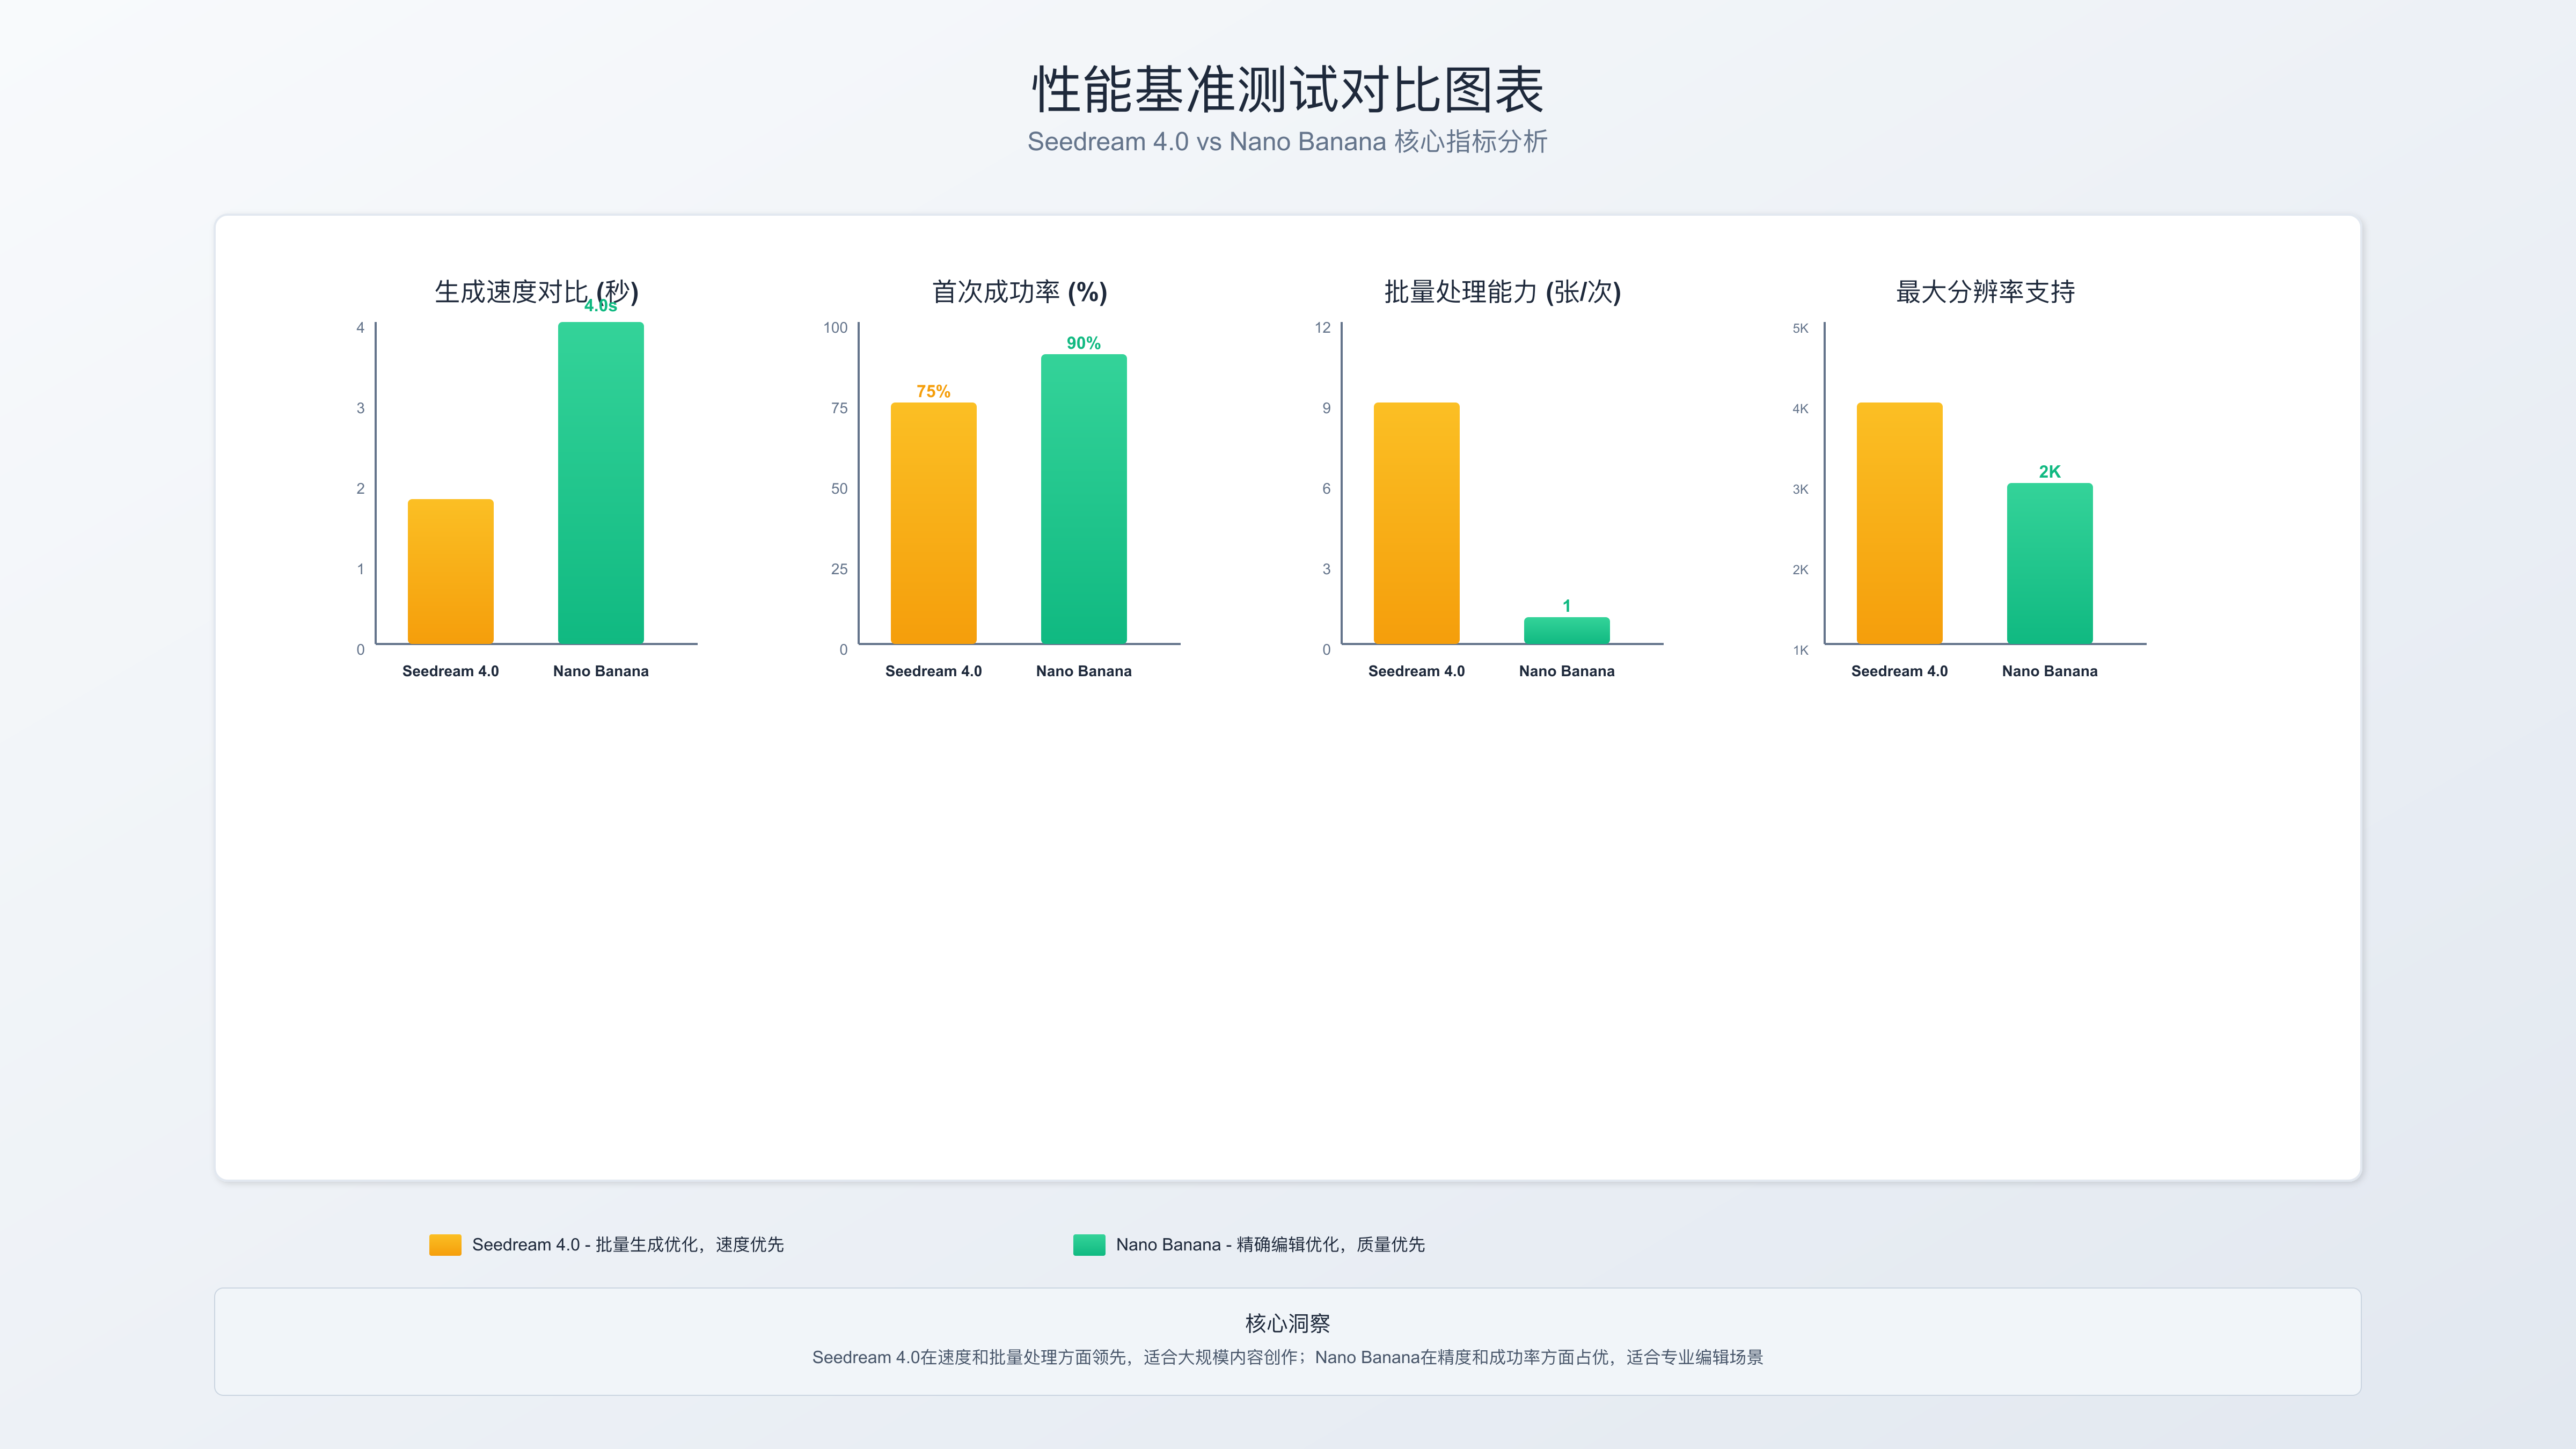Click the chart title 生成速度对比 (秒)
Image resolution: width=2576 pixels, height=1449 pixels.
pyautogui.click(x=536, y=292)
